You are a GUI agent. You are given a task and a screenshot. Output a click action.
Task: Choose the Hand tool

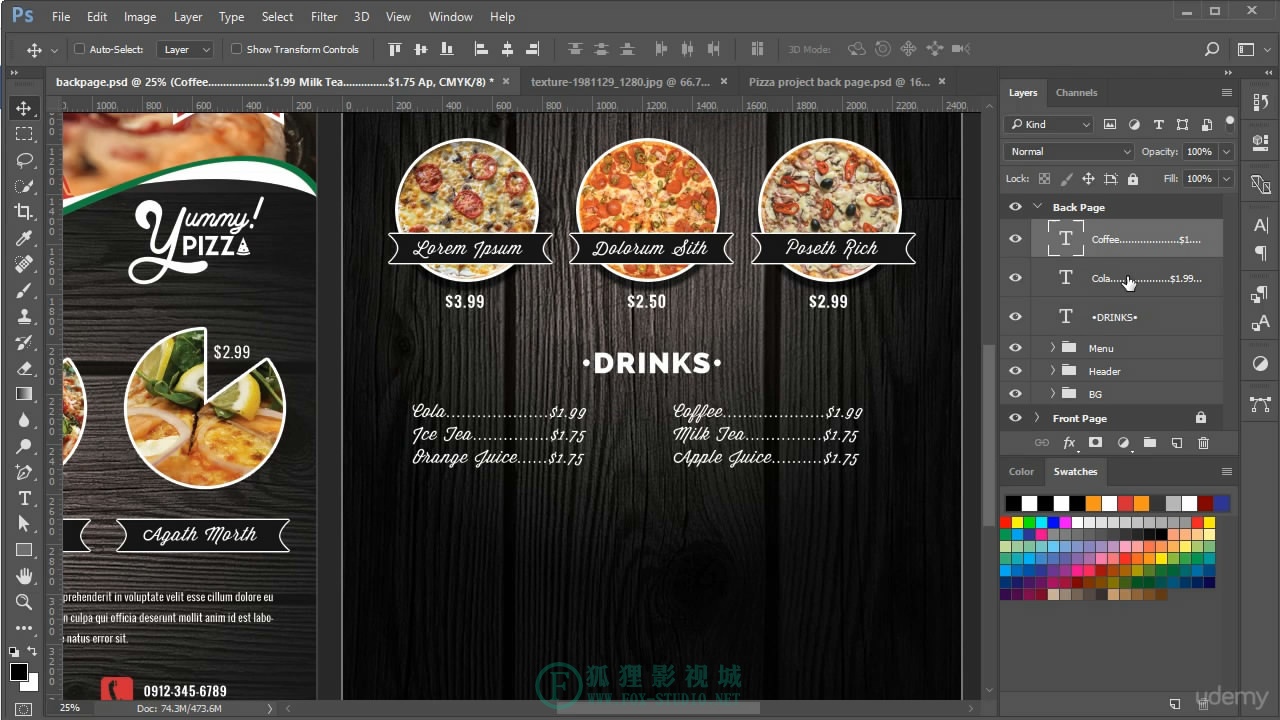(x=24, y=576)
